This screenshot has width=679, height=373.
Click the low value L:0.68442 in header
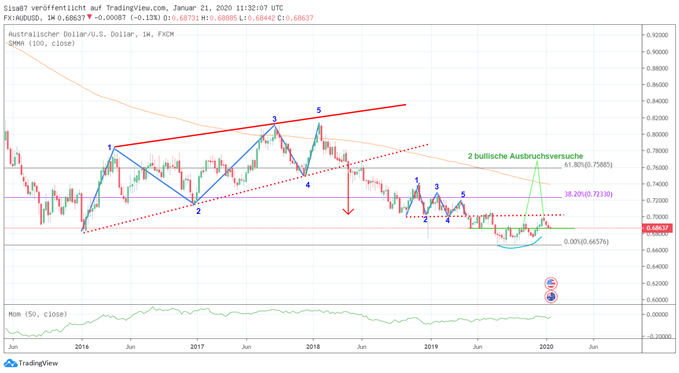[x=257, y=18]
